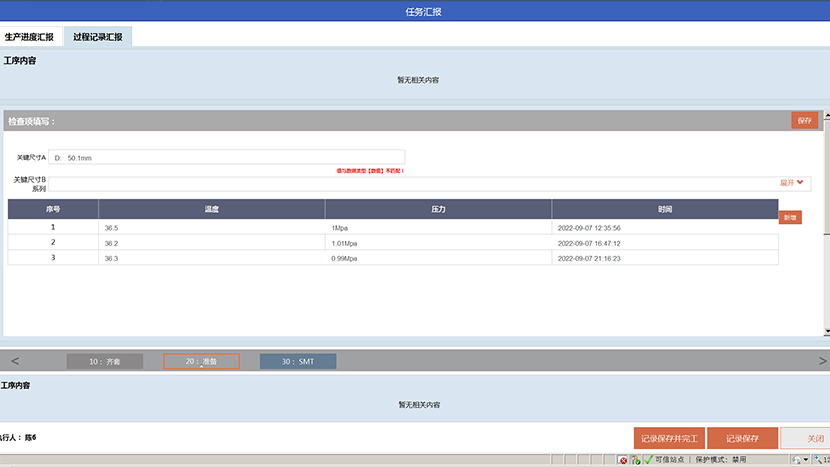Click the green checkmark trusted site icon
The width and height of the screenshot is (830, 467).
(x=648, y=460)
